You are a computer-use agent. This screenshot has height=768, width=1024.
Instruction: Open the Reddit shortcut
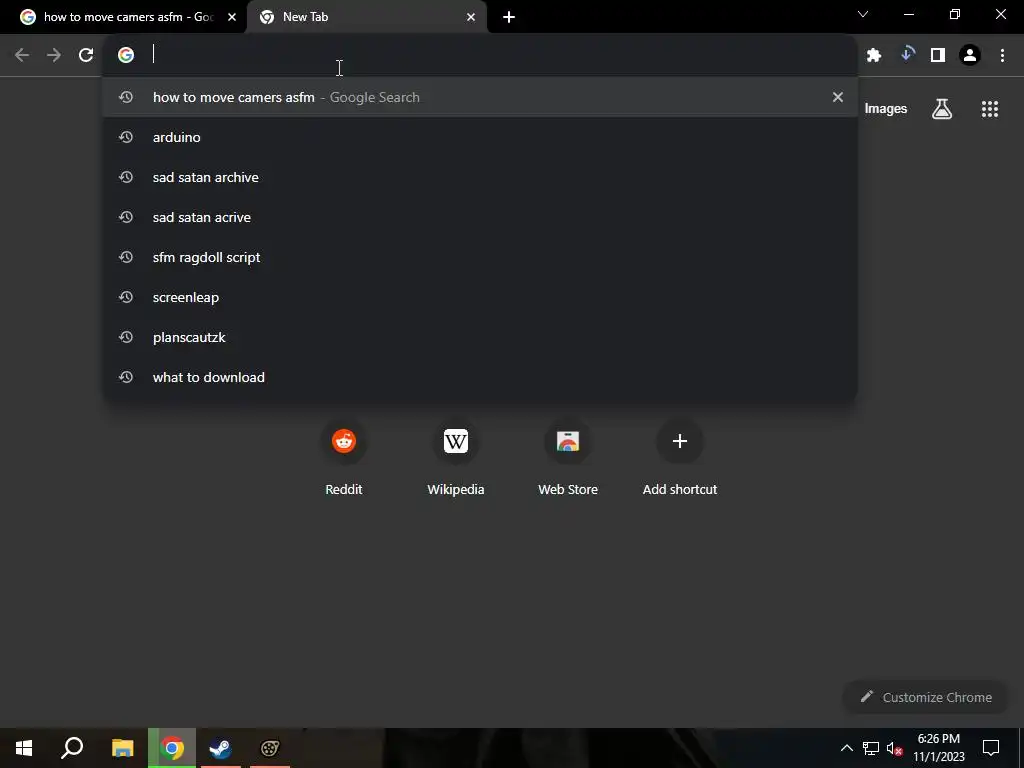344,457
